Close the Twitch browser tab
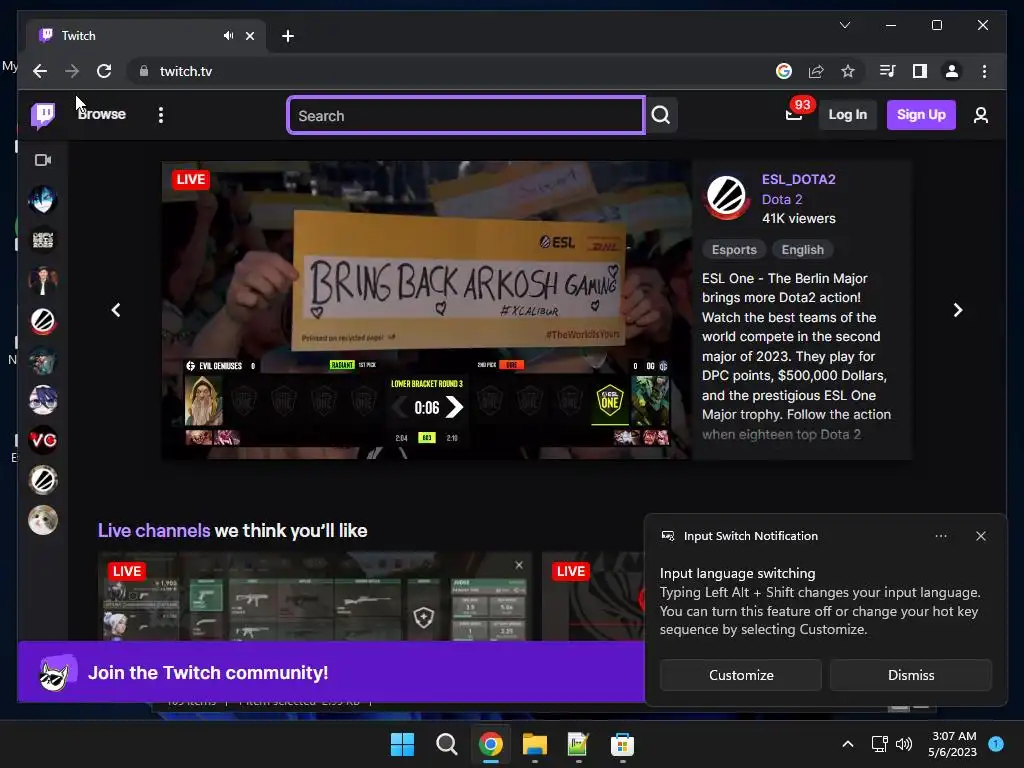Screen dimensions: 1024x768 pos(249,36)
